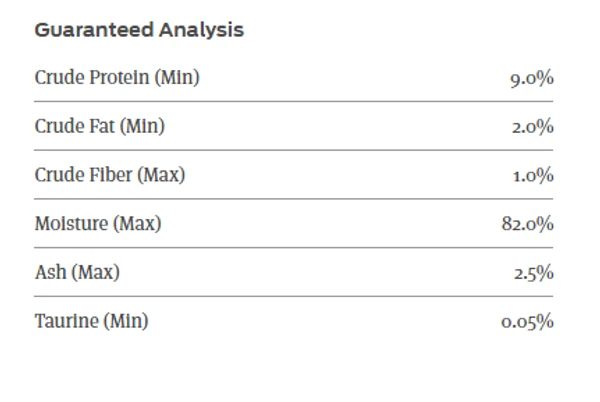
Task: Click the 2.5% ash value
Action: point(533,273)
